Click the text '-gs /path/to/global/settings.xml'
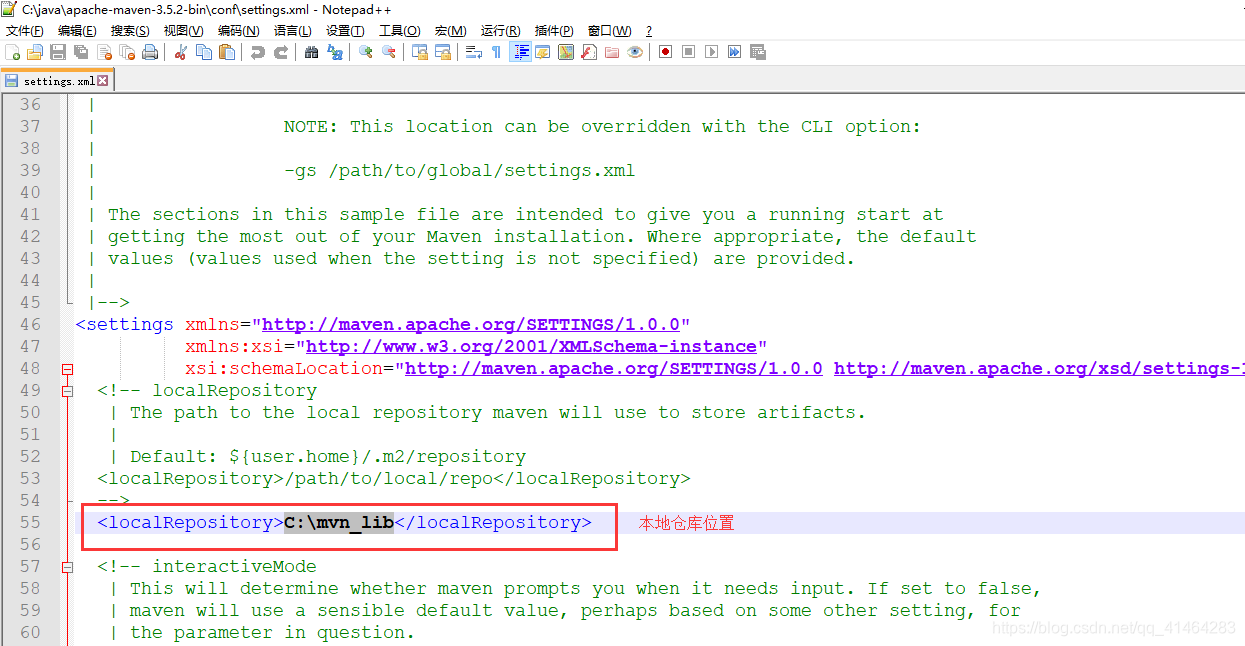Screen dimensions: 1245x646 459,171
